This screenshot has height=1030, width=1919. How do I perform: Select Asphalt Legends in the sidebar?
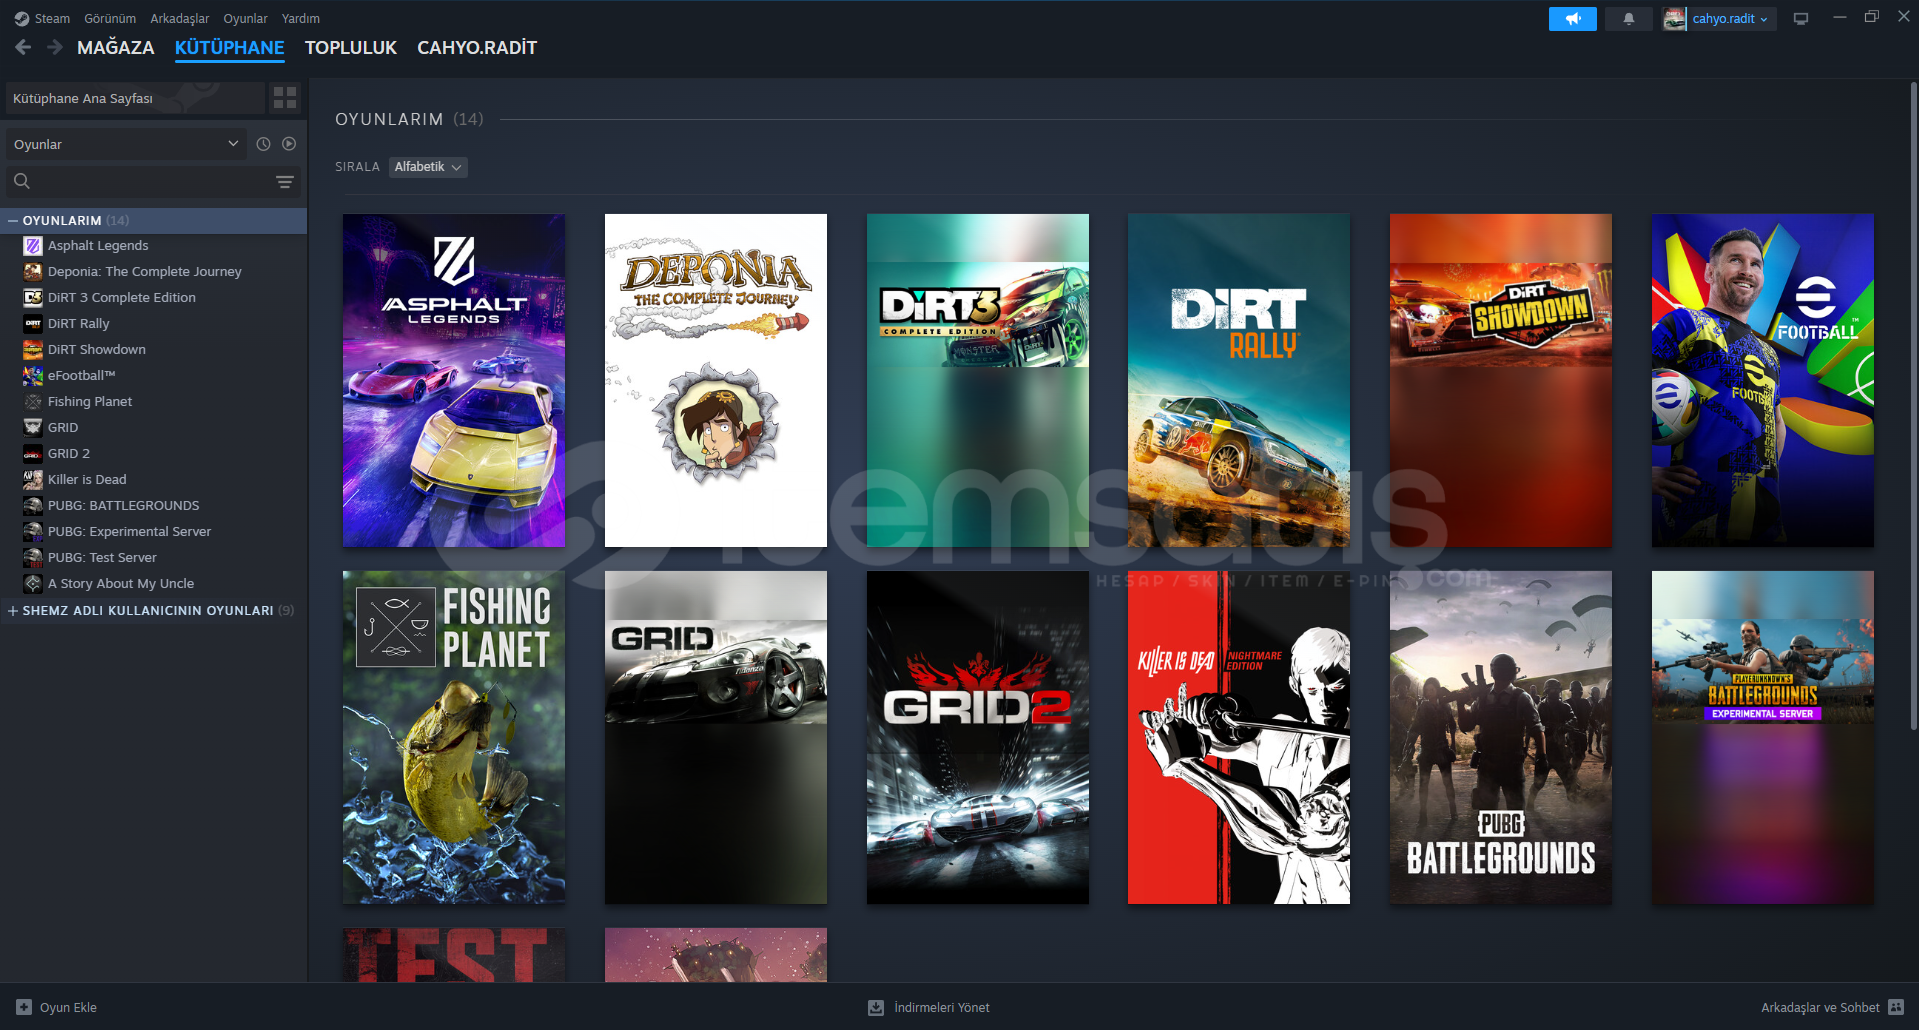pos(98,245)
